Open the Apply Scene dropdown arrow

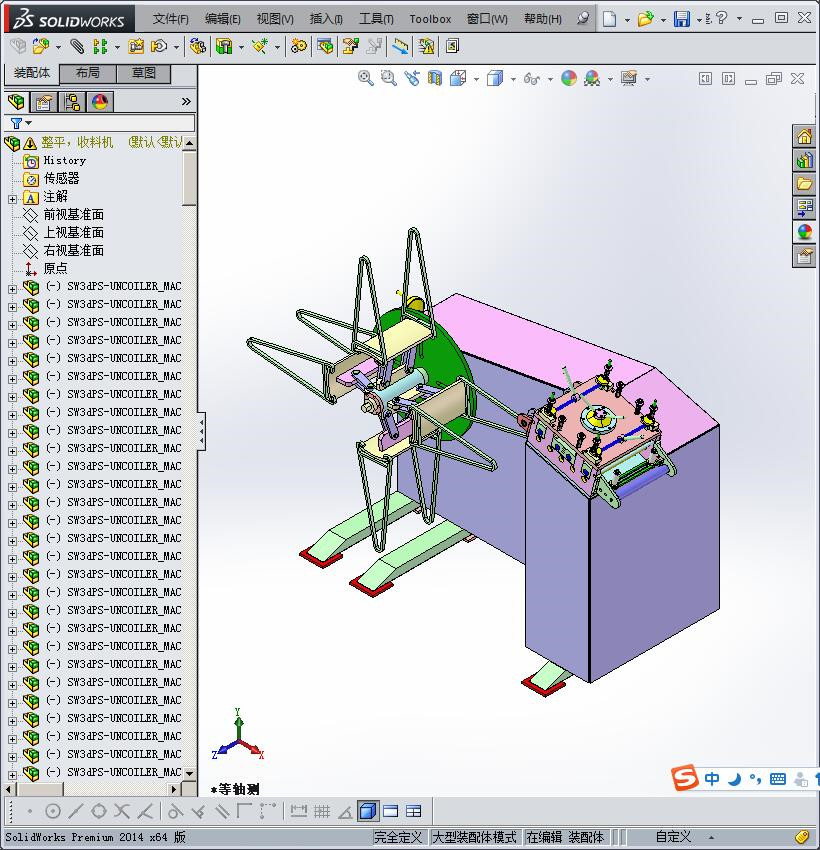(x=610, y=80)
